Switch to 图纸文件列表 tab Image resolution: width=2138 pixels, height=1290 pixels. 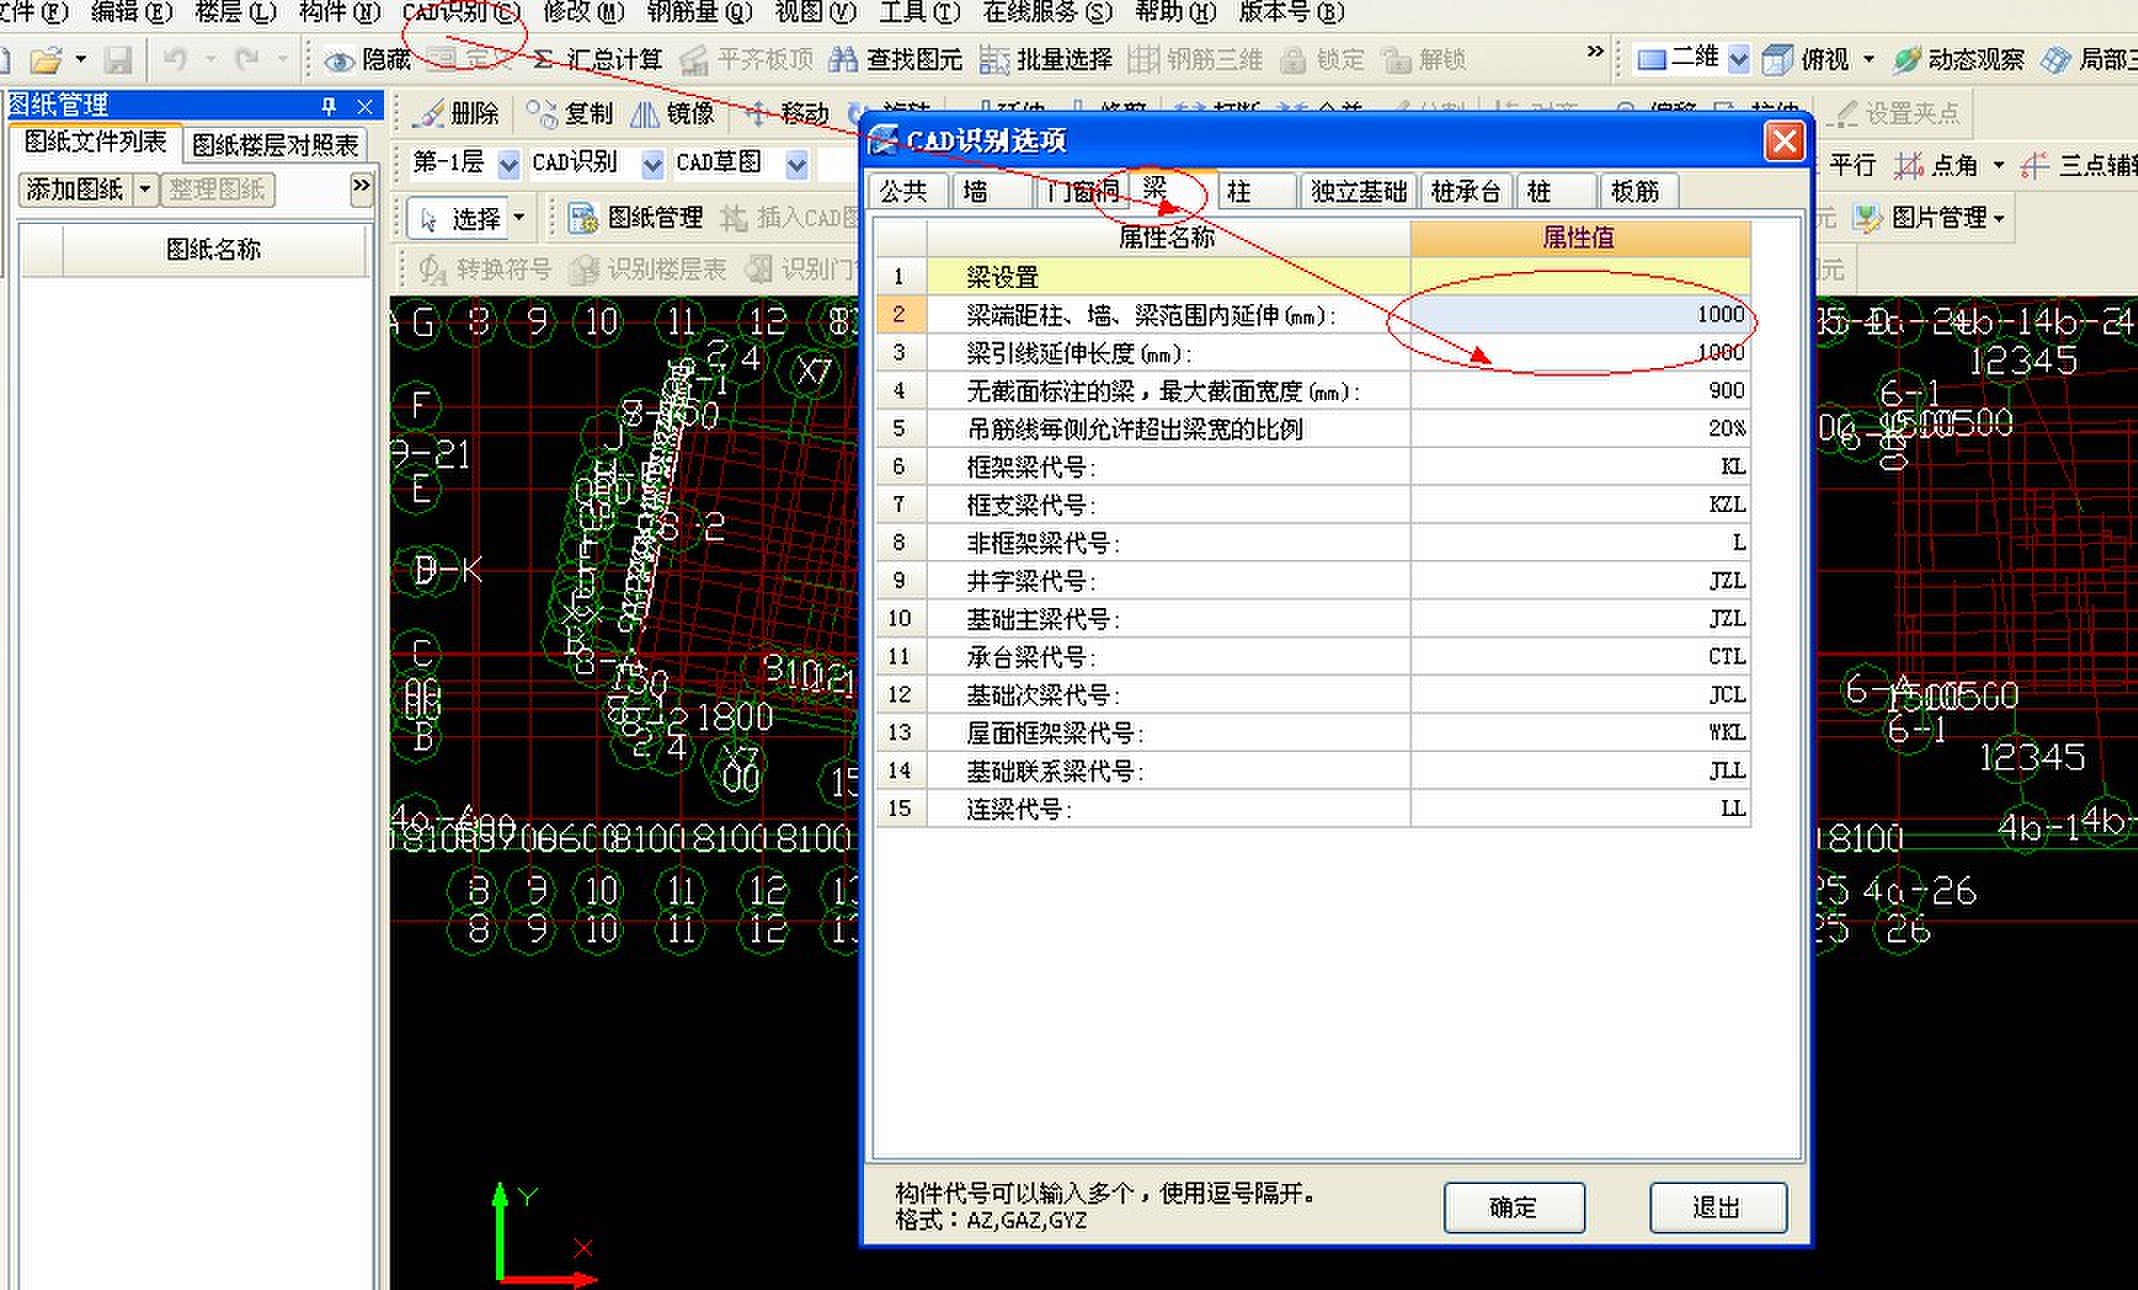[95, 142]
